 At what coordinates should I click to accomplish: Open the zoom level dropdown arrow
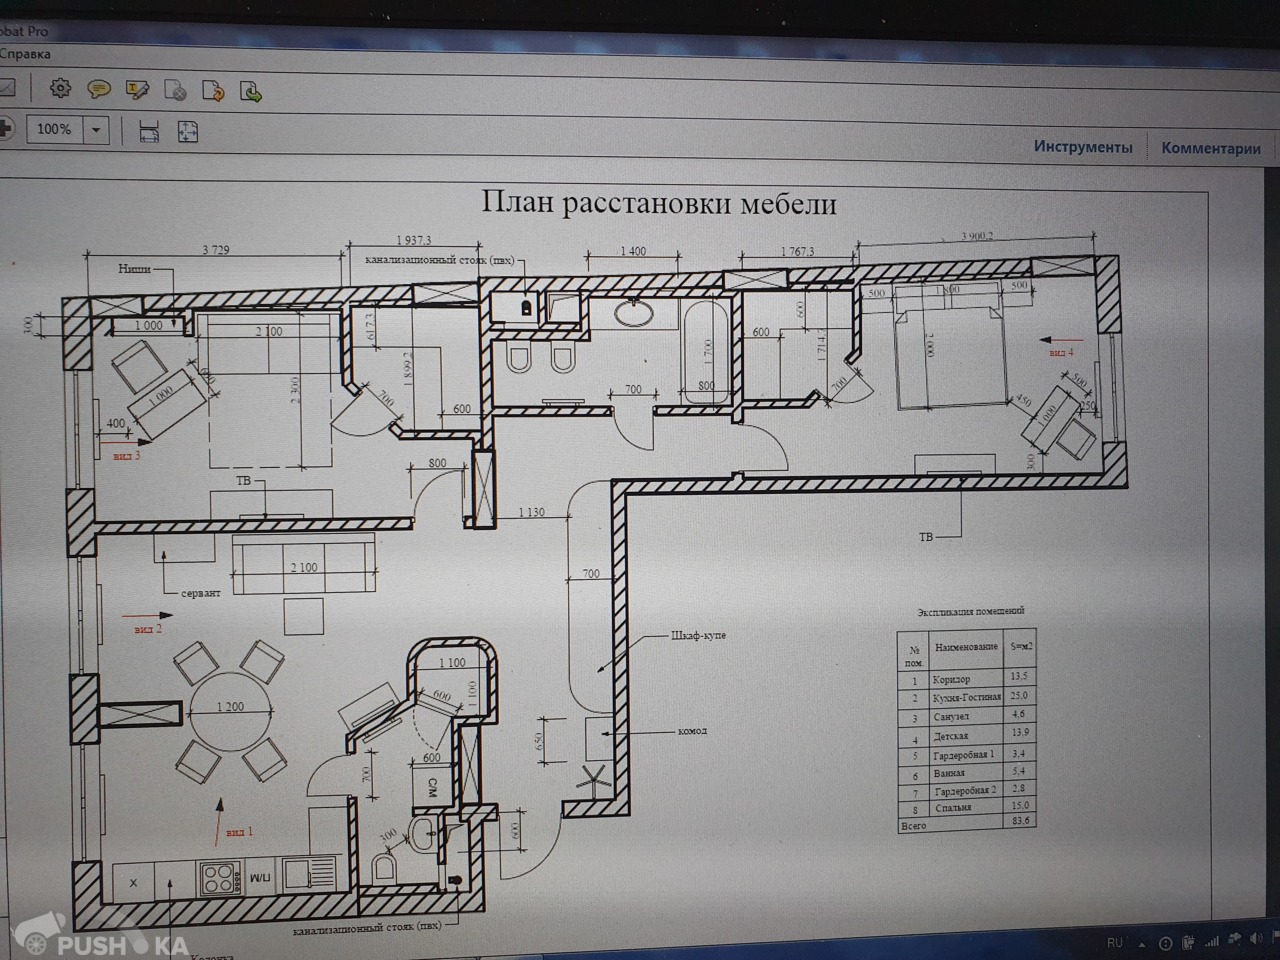point(96,130)
